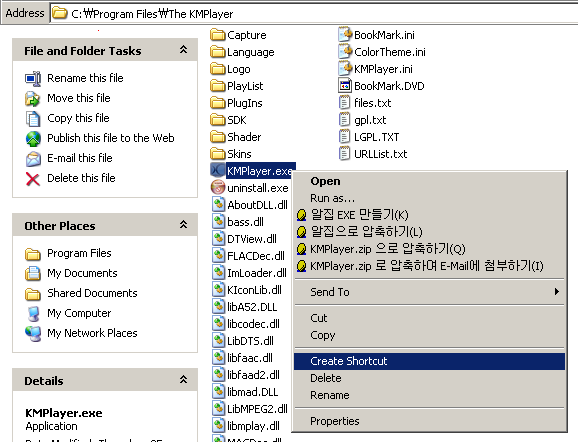
Task: Select the Capture folder icon
Action: 217,35
